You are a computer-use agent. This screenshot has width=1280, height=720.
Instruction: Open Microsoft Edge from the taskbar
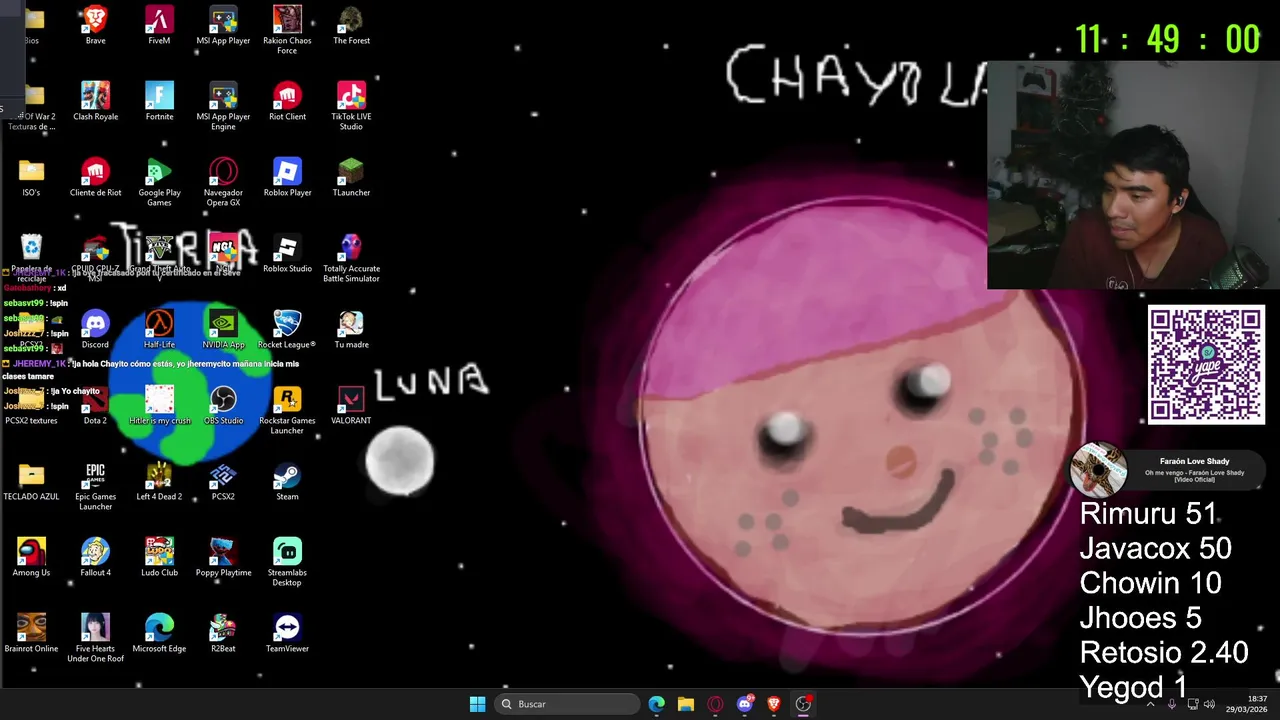click(x=656, y=704)
